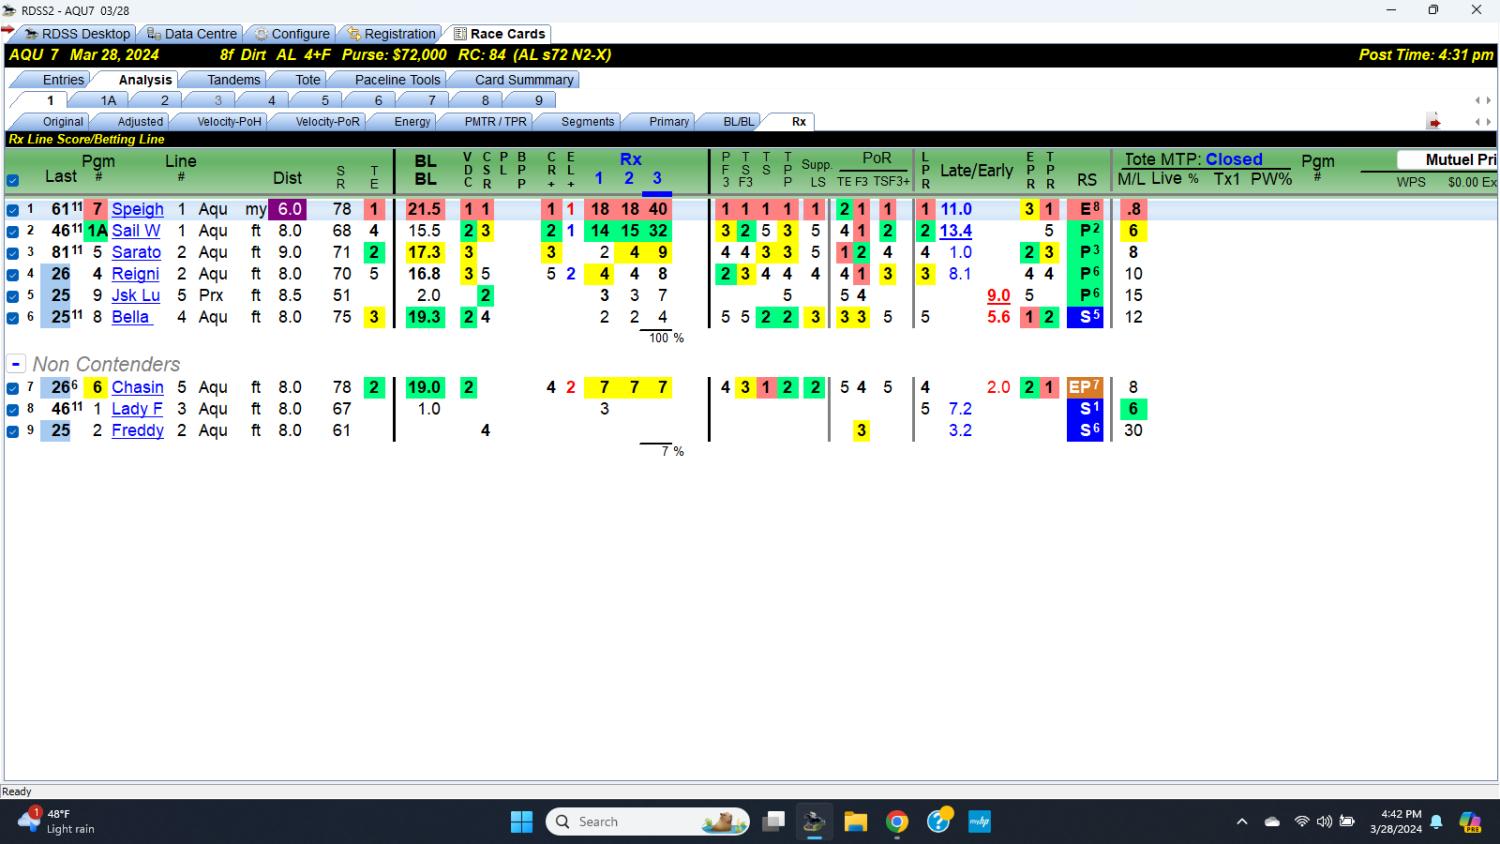Click the battery icon in system tray
The image size is (1500, 844).
pyautogui.click(x=1347, y=822)
